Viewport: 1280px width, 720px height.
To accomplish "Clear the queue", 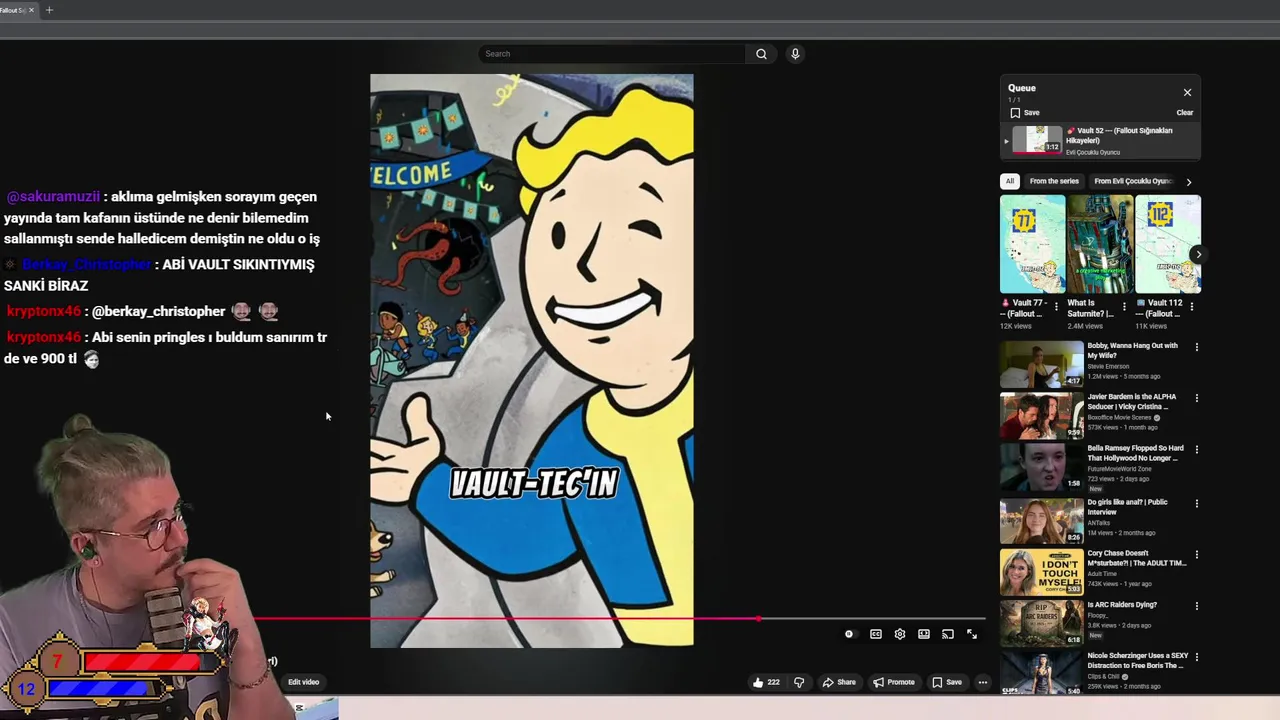I will [x=1184, y=113].
